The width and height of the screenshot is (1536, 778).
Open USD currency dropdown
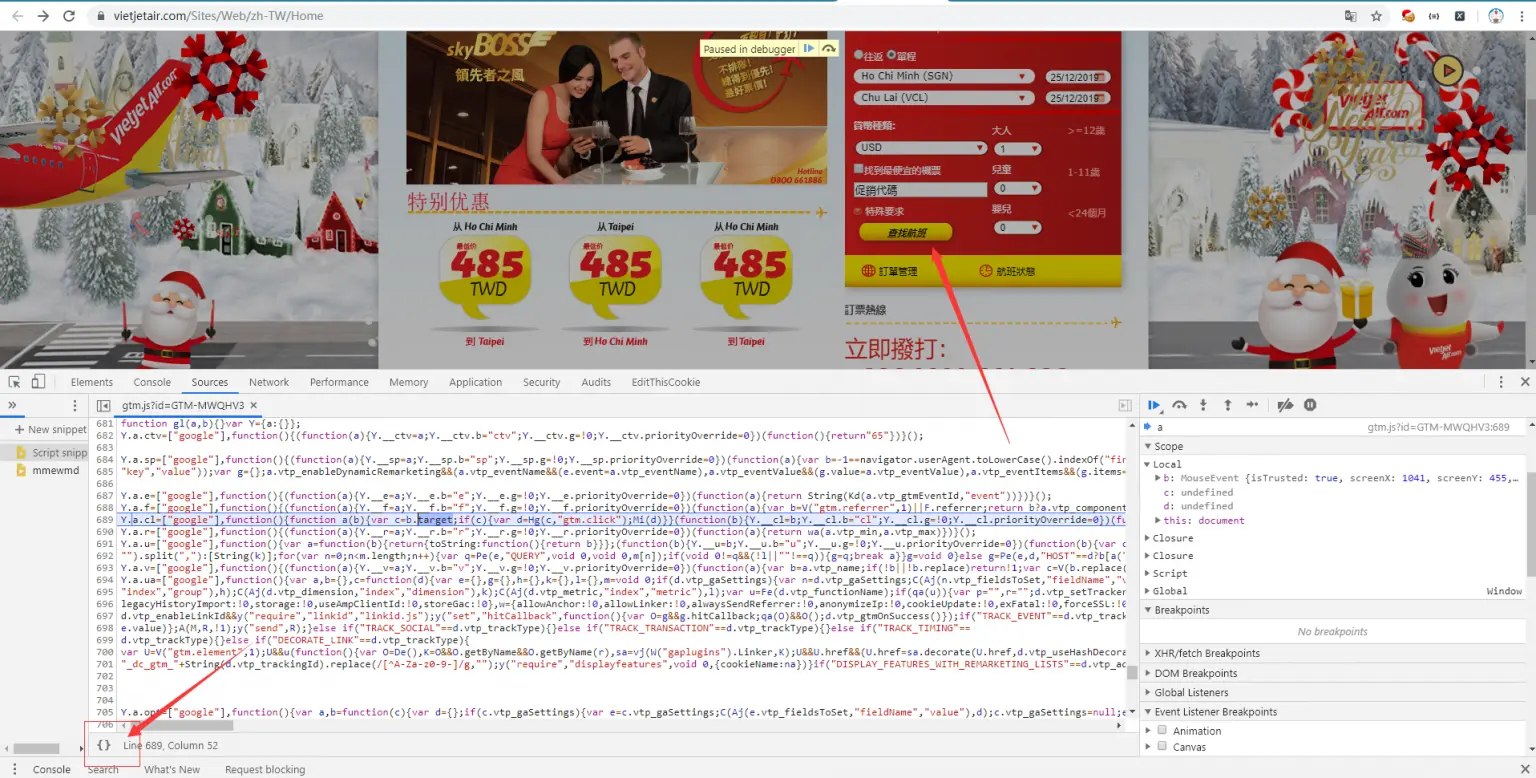coord(921,147)
